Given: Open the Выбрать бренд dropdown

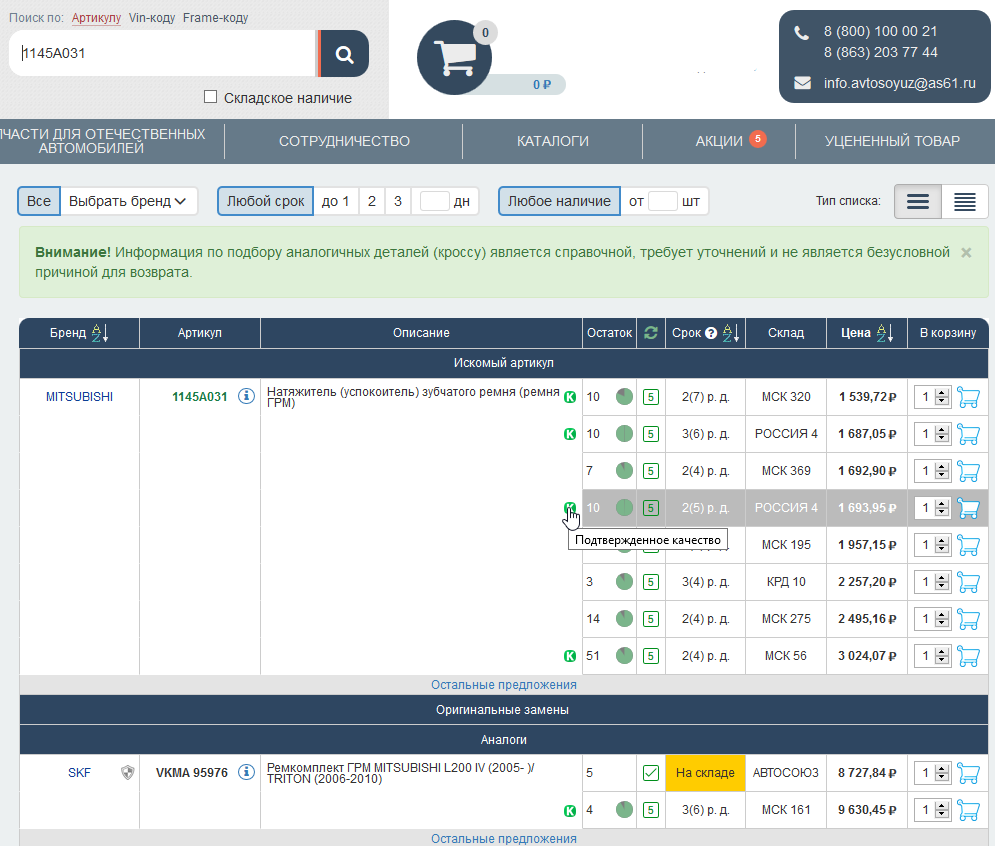Looking at the screenshot, I should coord(128,201).
